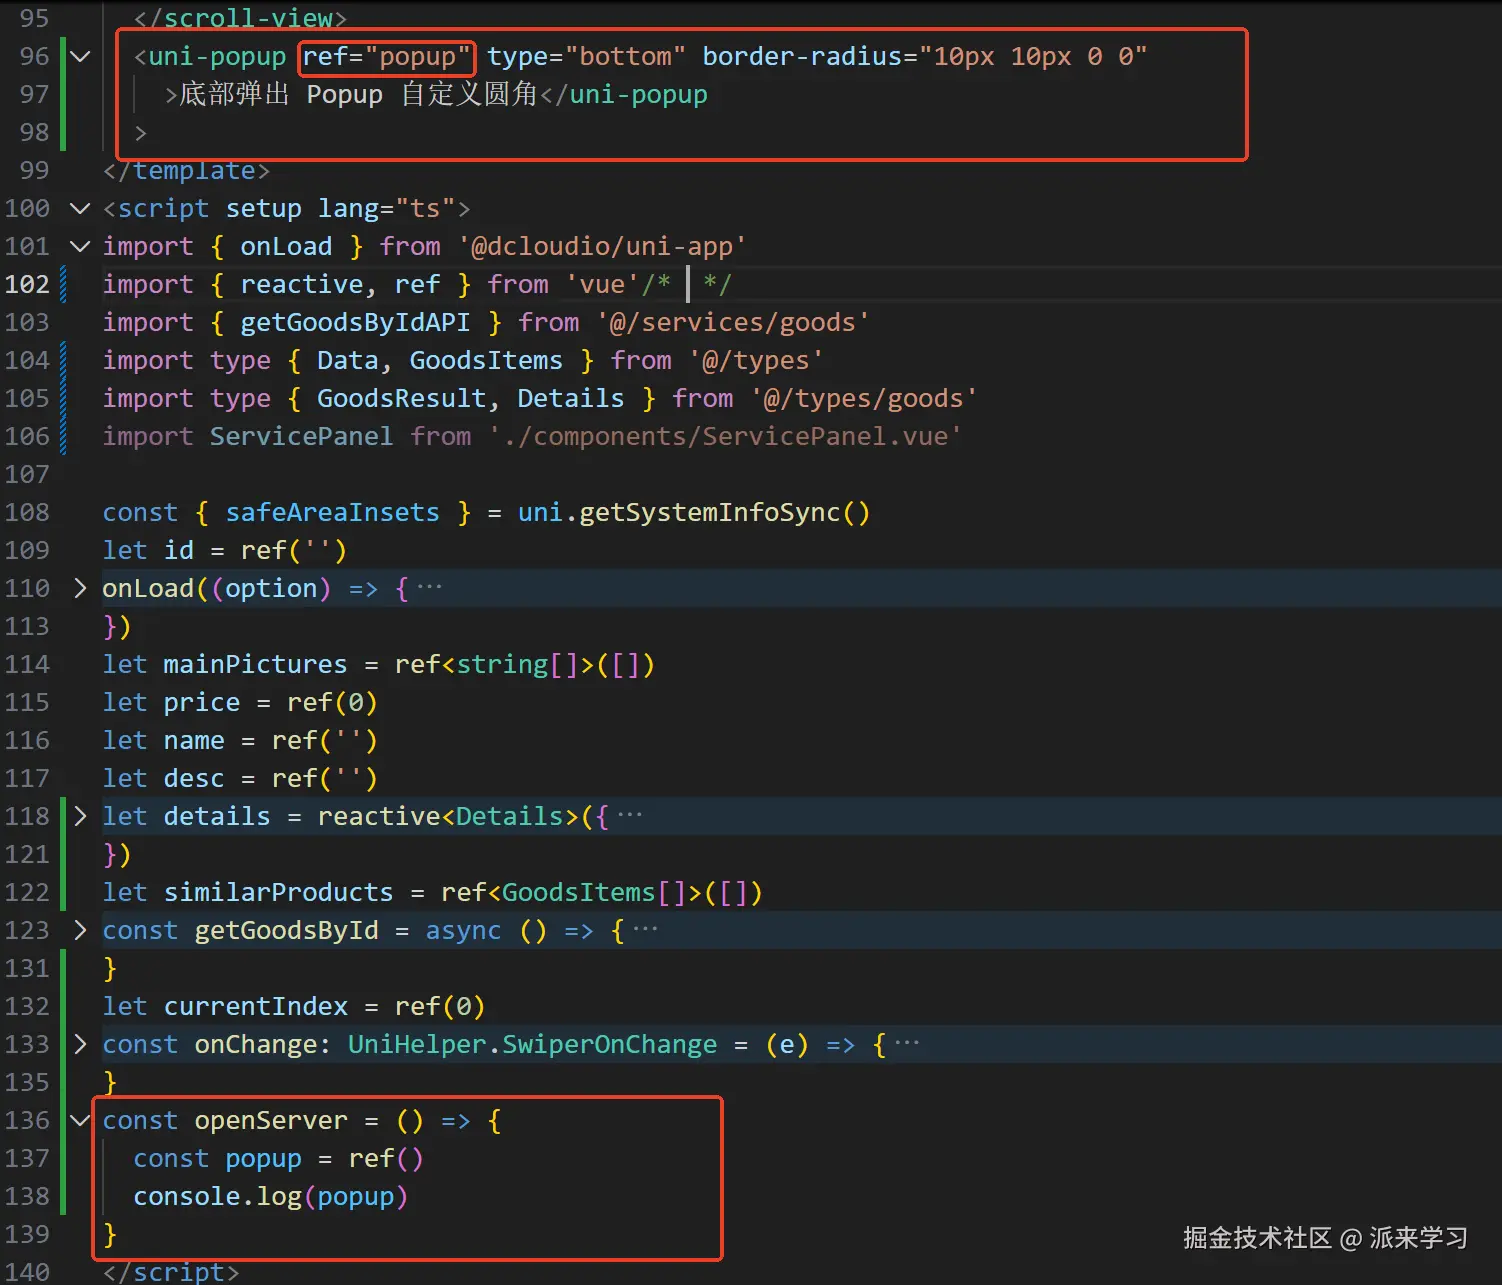The width and height of the screenshot is (1502, 1285).
Task: Expand the folded onLoad function
Action: [x=80, y=589]
